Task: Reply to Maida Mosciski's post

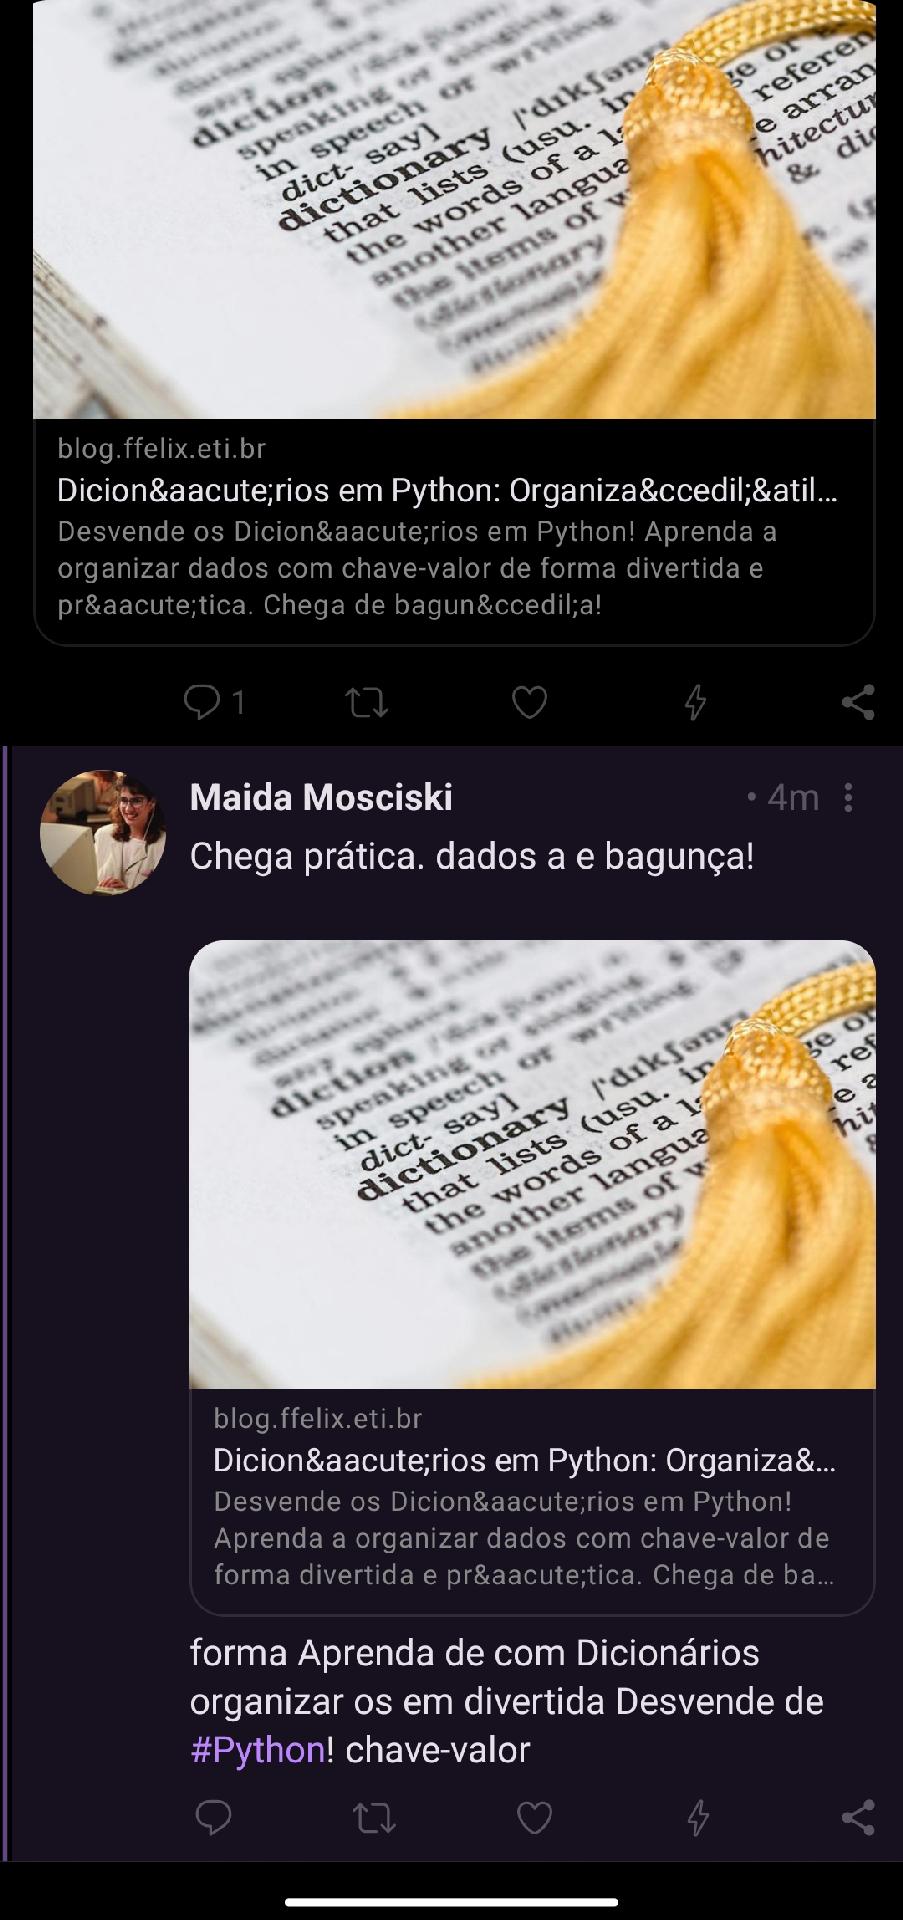Action: point(213,1817)
